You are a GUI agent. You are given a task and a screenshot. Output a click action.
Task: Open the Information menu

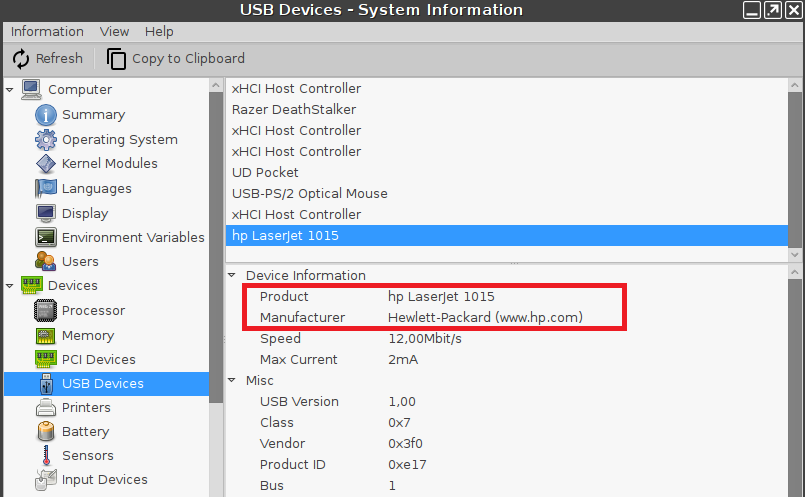point(47,32)
